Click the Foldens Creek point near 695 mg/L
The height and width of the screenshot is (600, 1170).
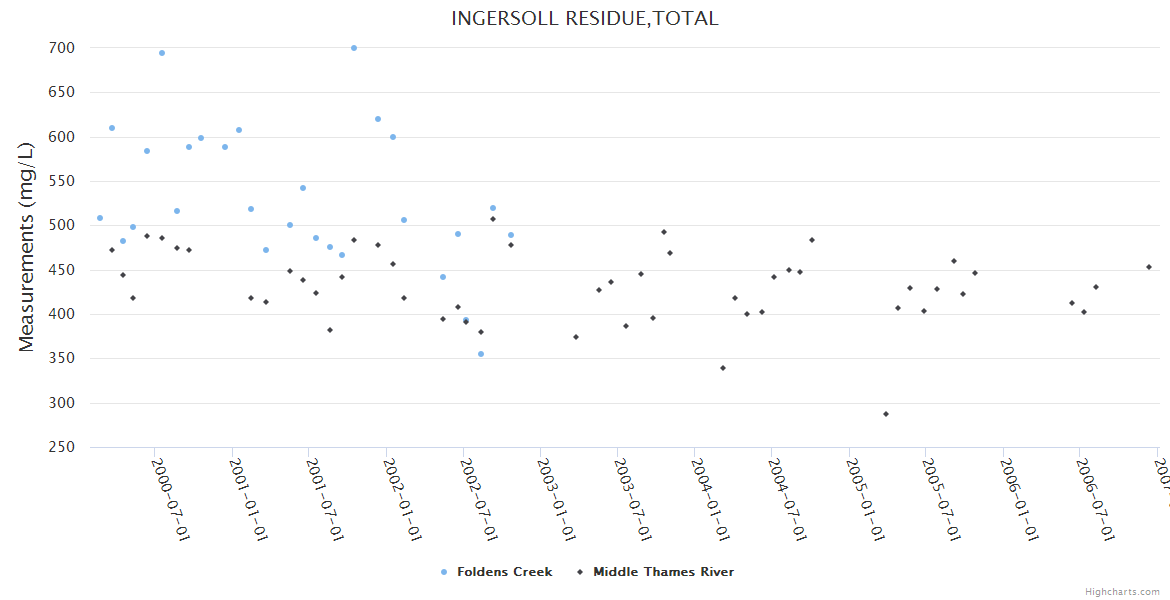click(162, 53)
